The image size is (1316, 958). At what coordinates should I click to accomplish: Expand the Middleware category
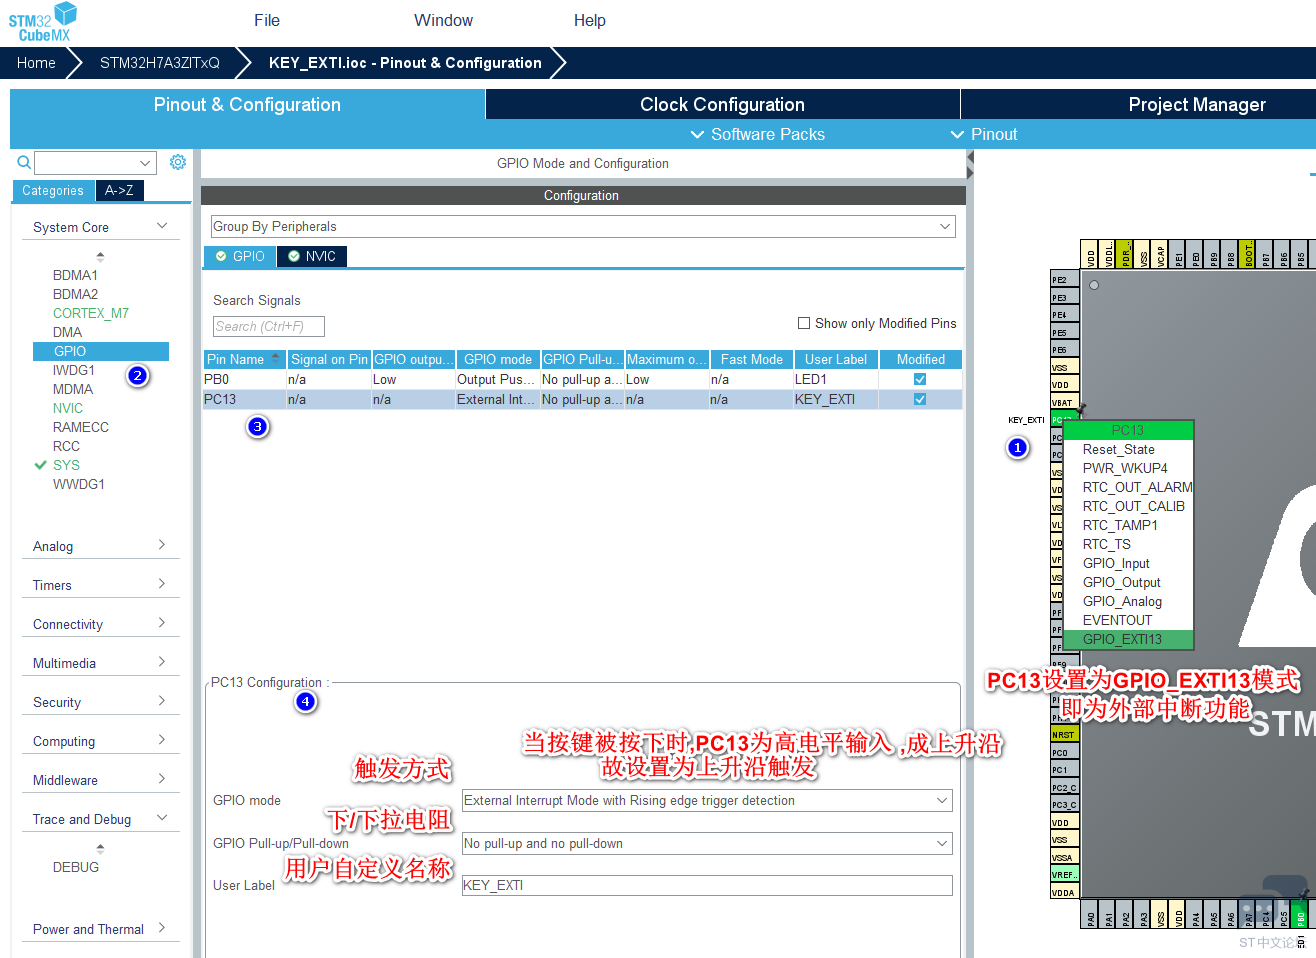tap(162, 779)
